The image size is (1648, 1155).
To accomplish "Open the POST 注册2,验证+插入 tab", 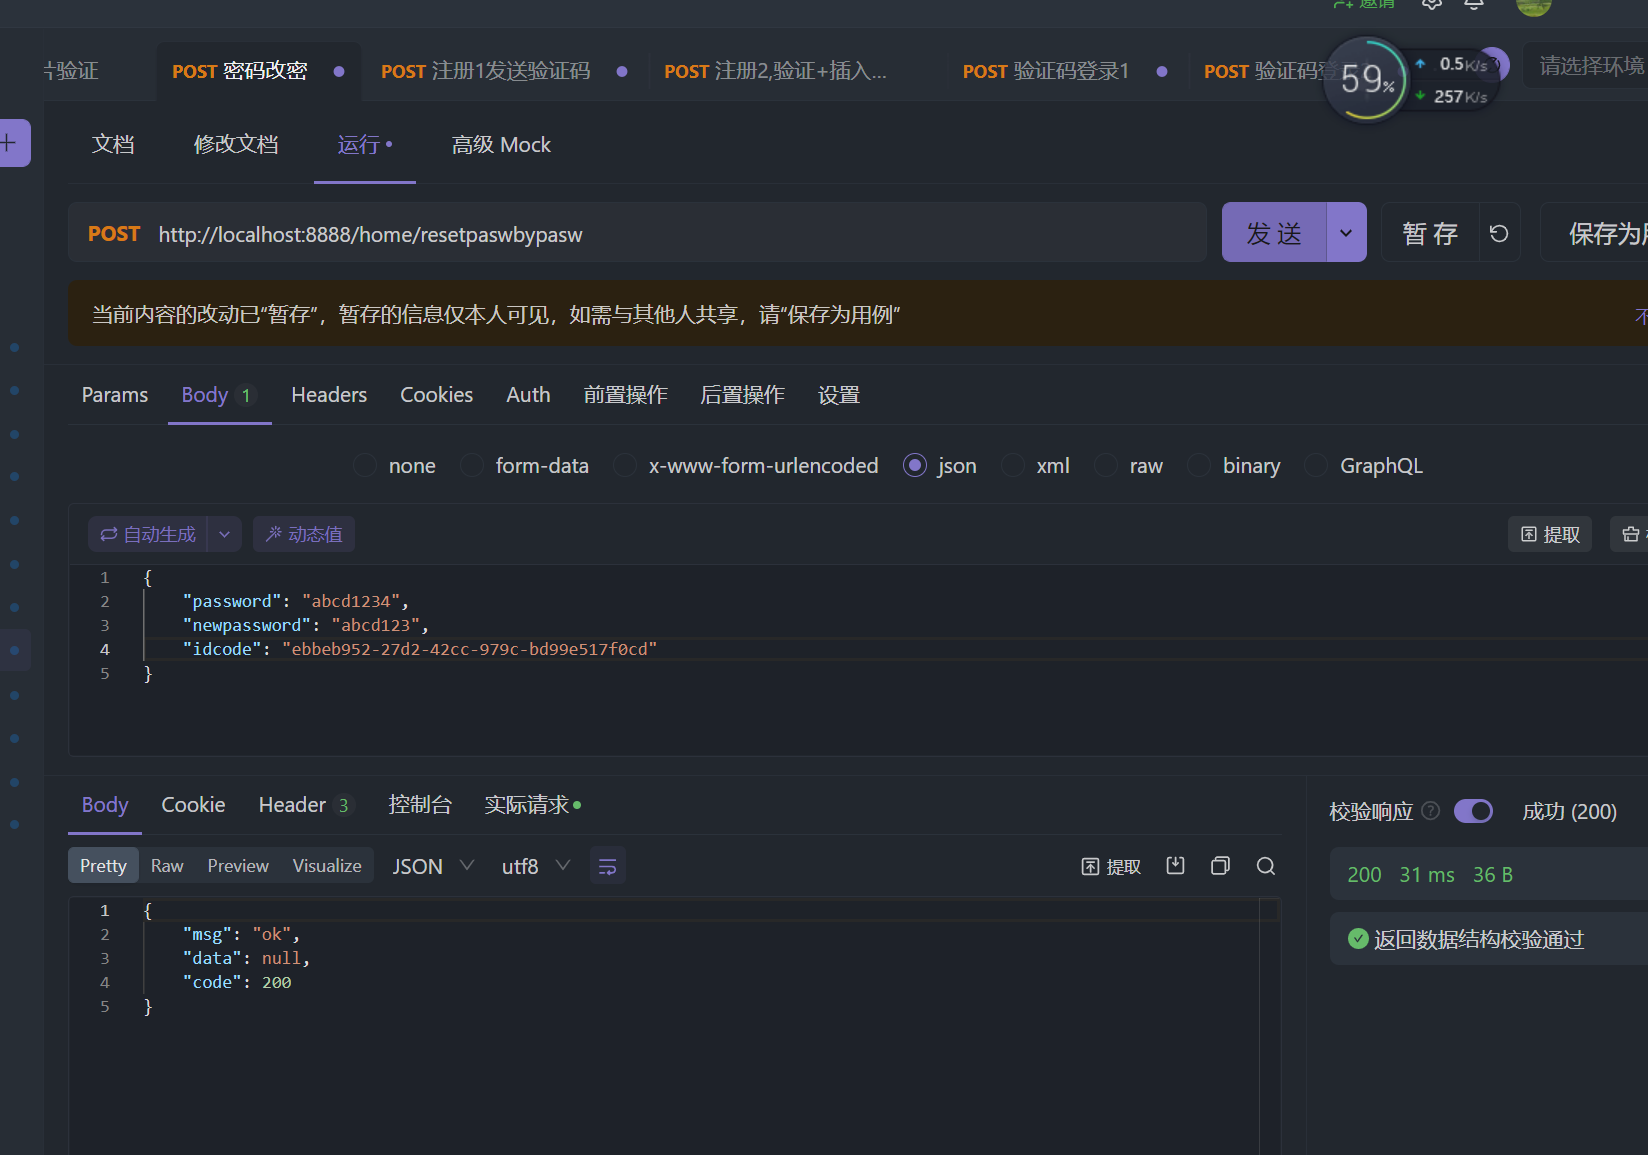I will (x=775, y=71).
